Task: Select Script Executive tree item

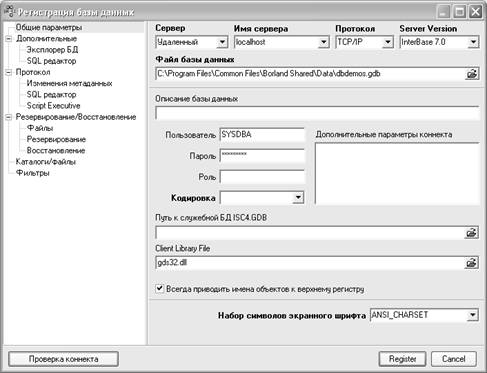Action: pos(53,106)
